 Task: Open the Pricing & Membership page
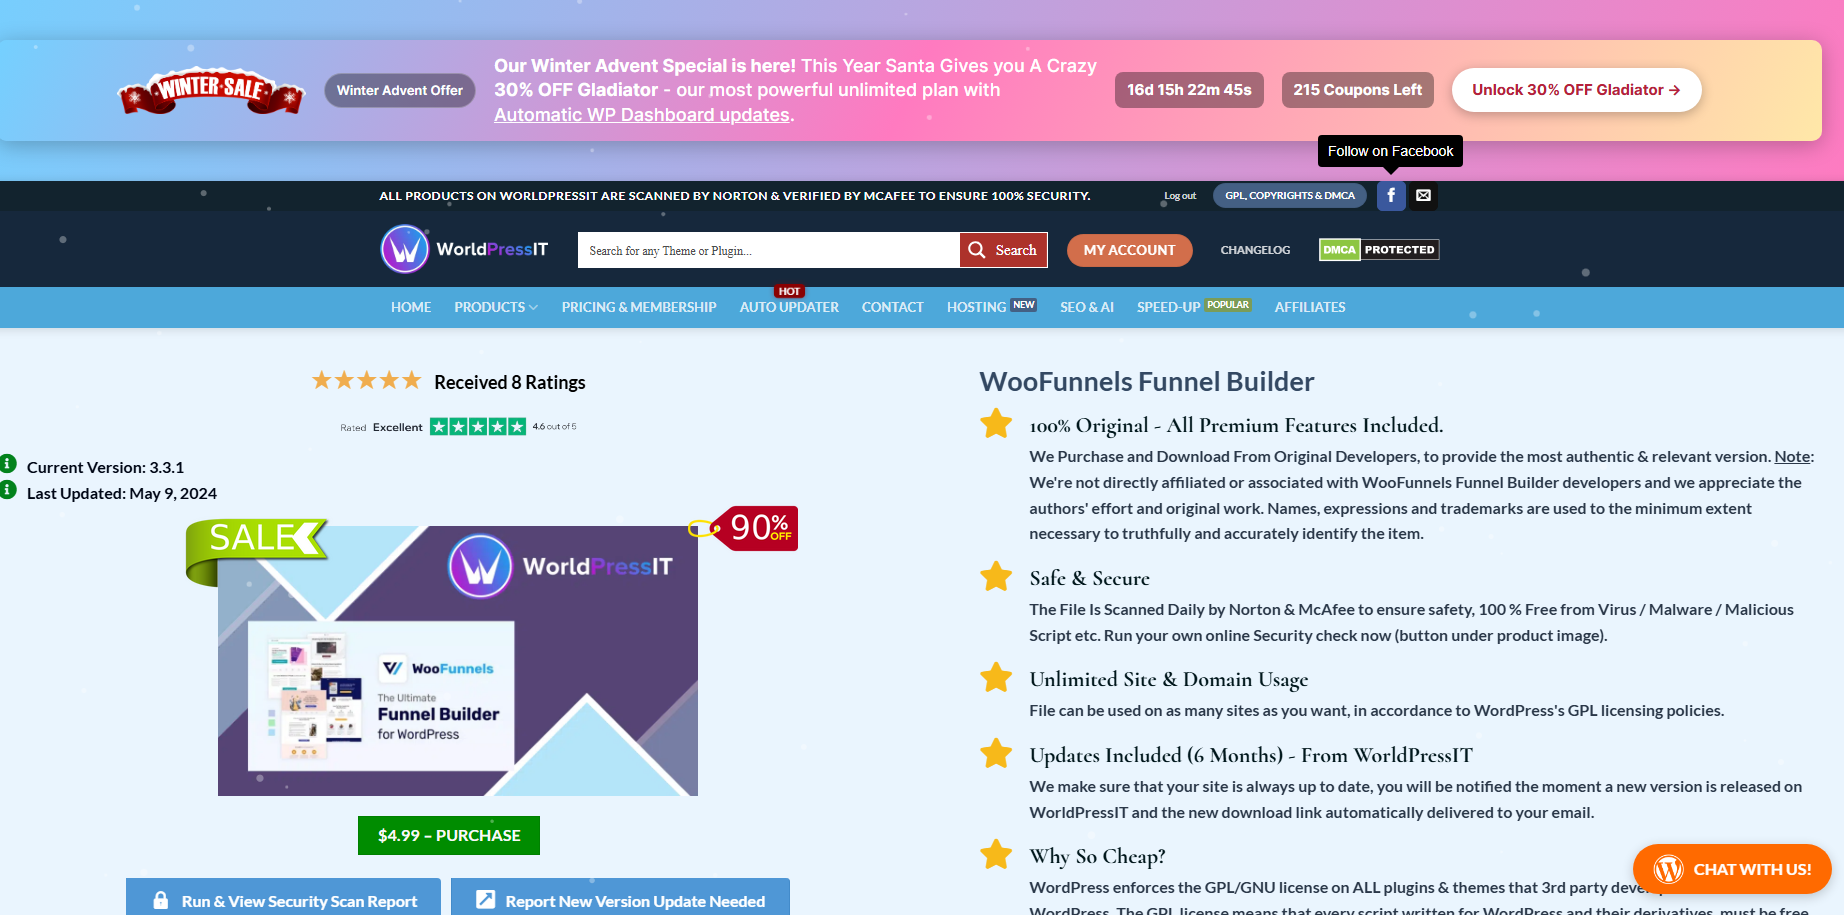638,308
